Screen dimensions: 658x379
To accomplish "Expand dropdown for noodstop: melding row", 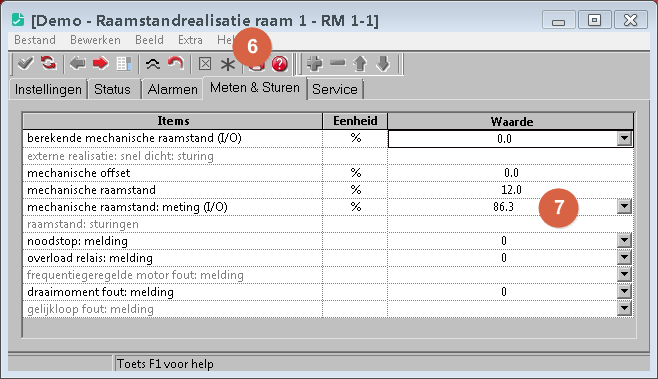I will (x=624, y=240).
